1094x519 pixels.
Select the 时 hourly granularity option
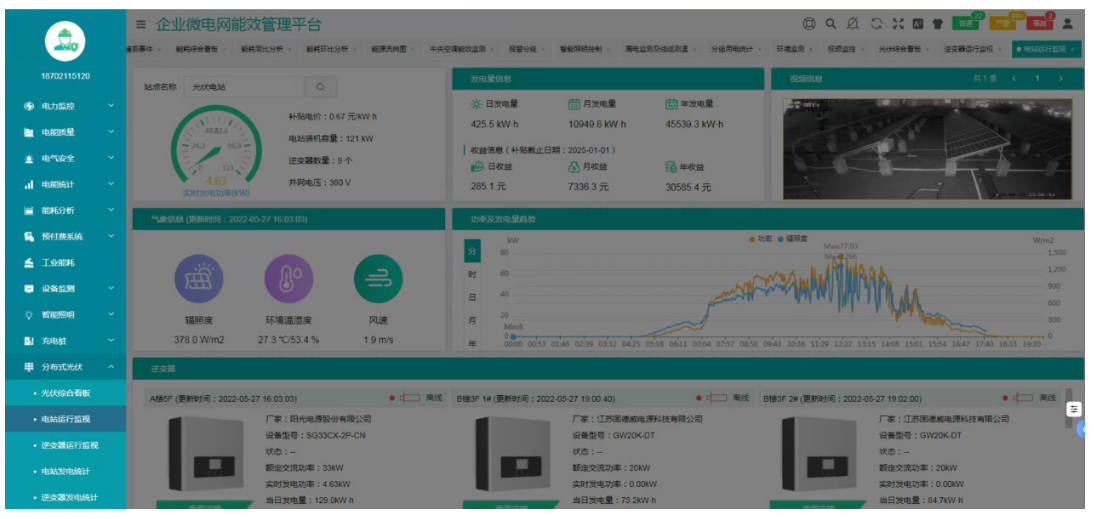[473, 274]
